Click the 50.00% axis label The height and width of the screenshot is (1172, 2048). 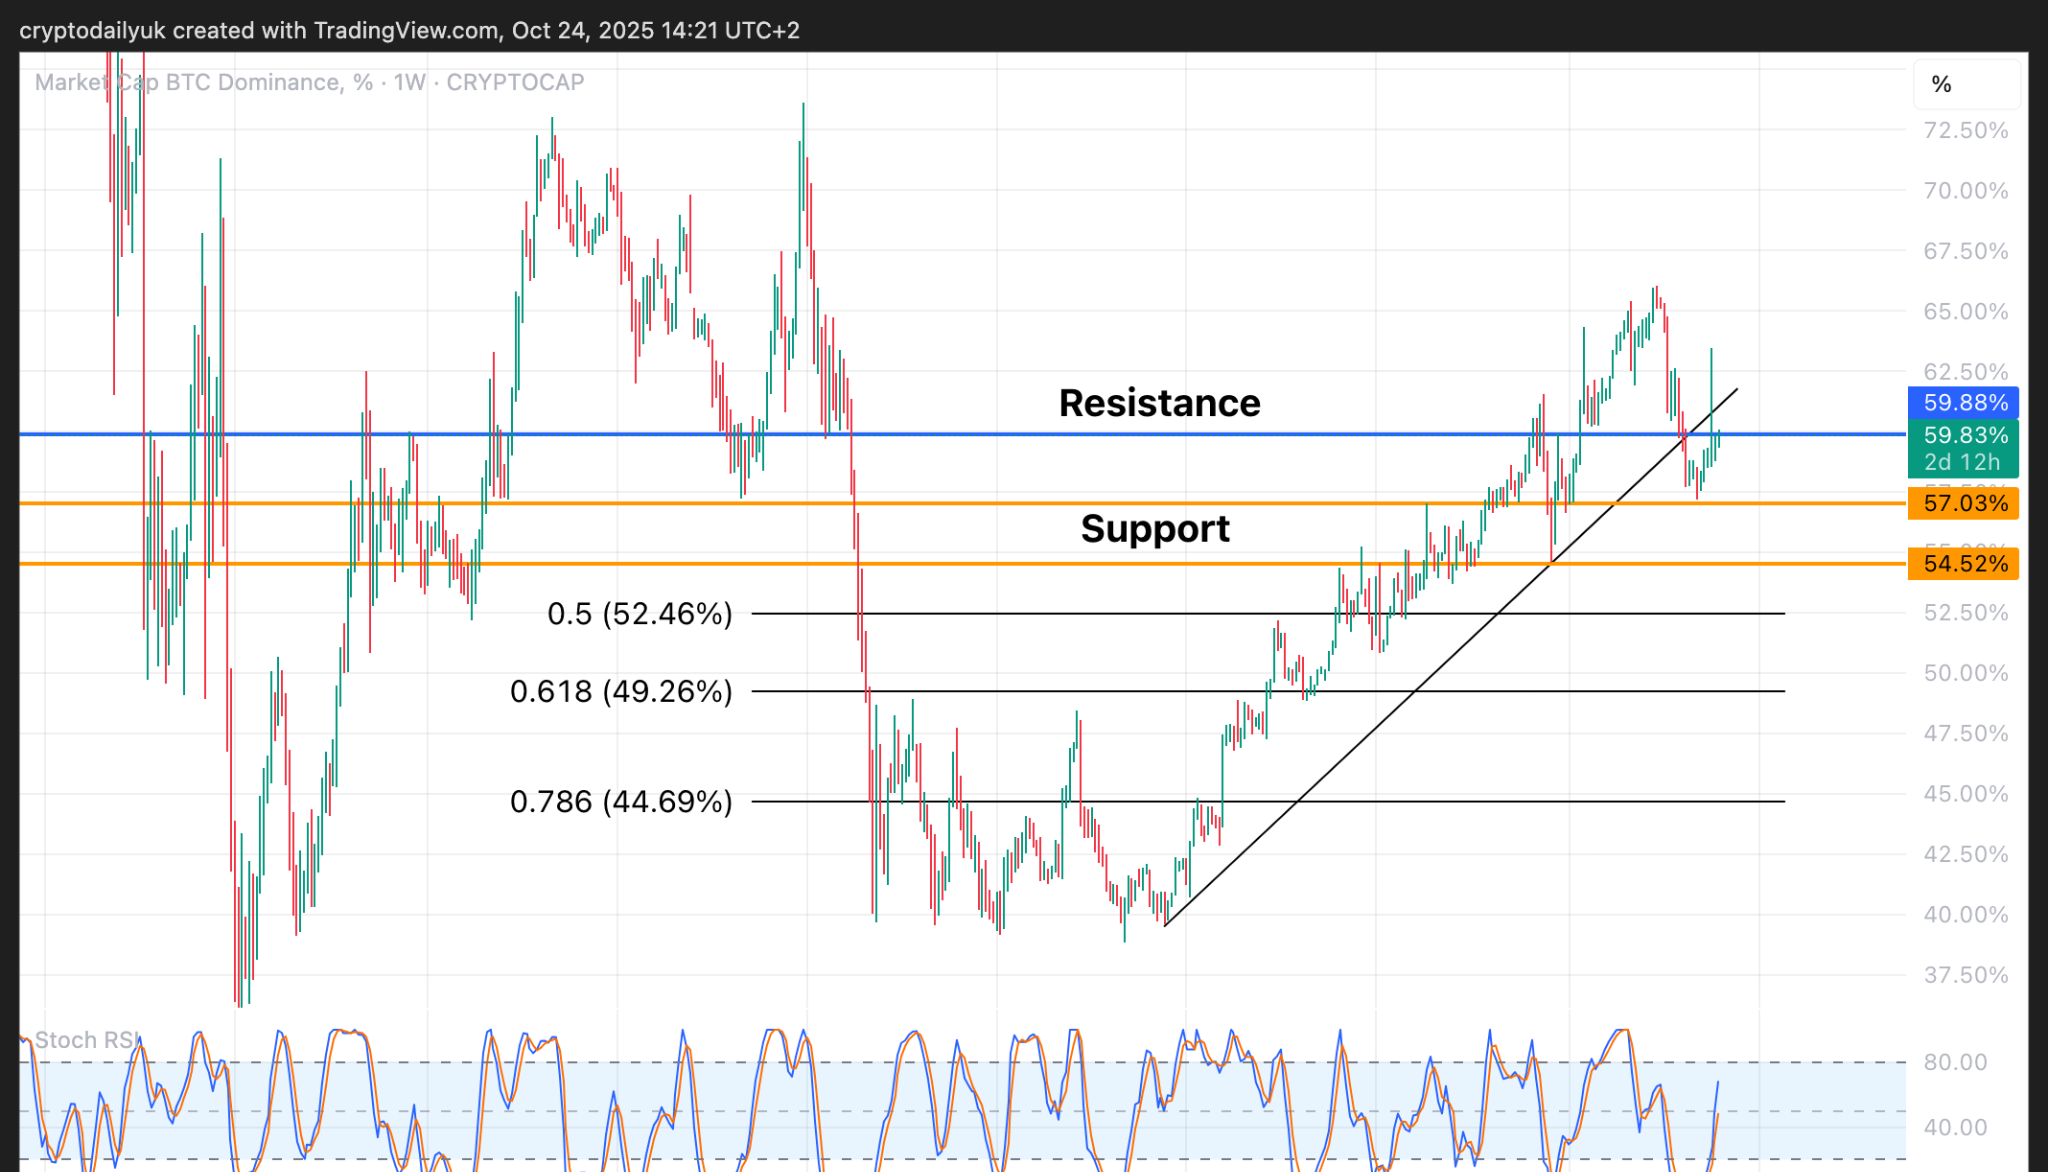pyautogui.click(x=1965, y=673)
